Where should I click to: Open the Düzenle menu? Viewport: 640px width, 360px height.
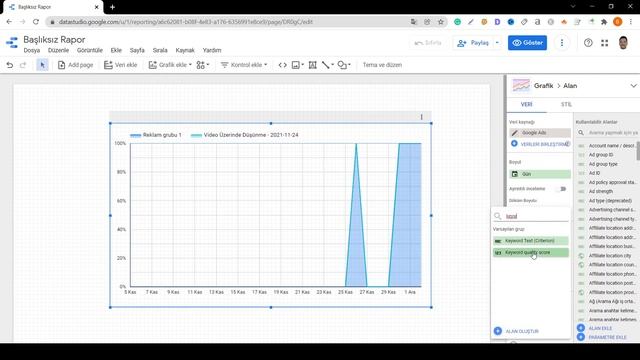(58, 50)
